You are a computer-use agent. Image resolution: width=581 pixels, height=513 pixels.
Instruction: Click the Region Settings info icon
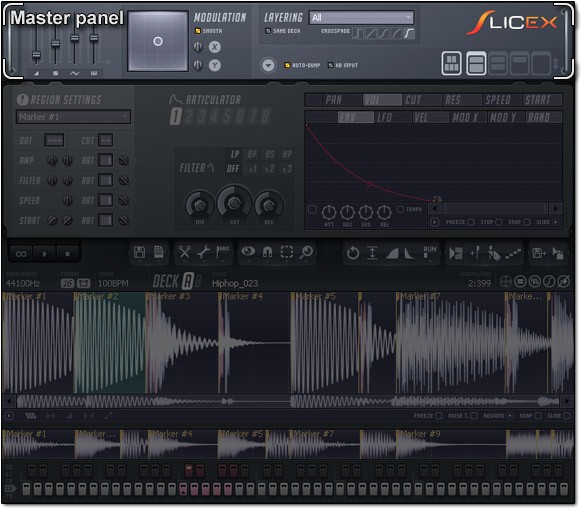click(22, 99)
